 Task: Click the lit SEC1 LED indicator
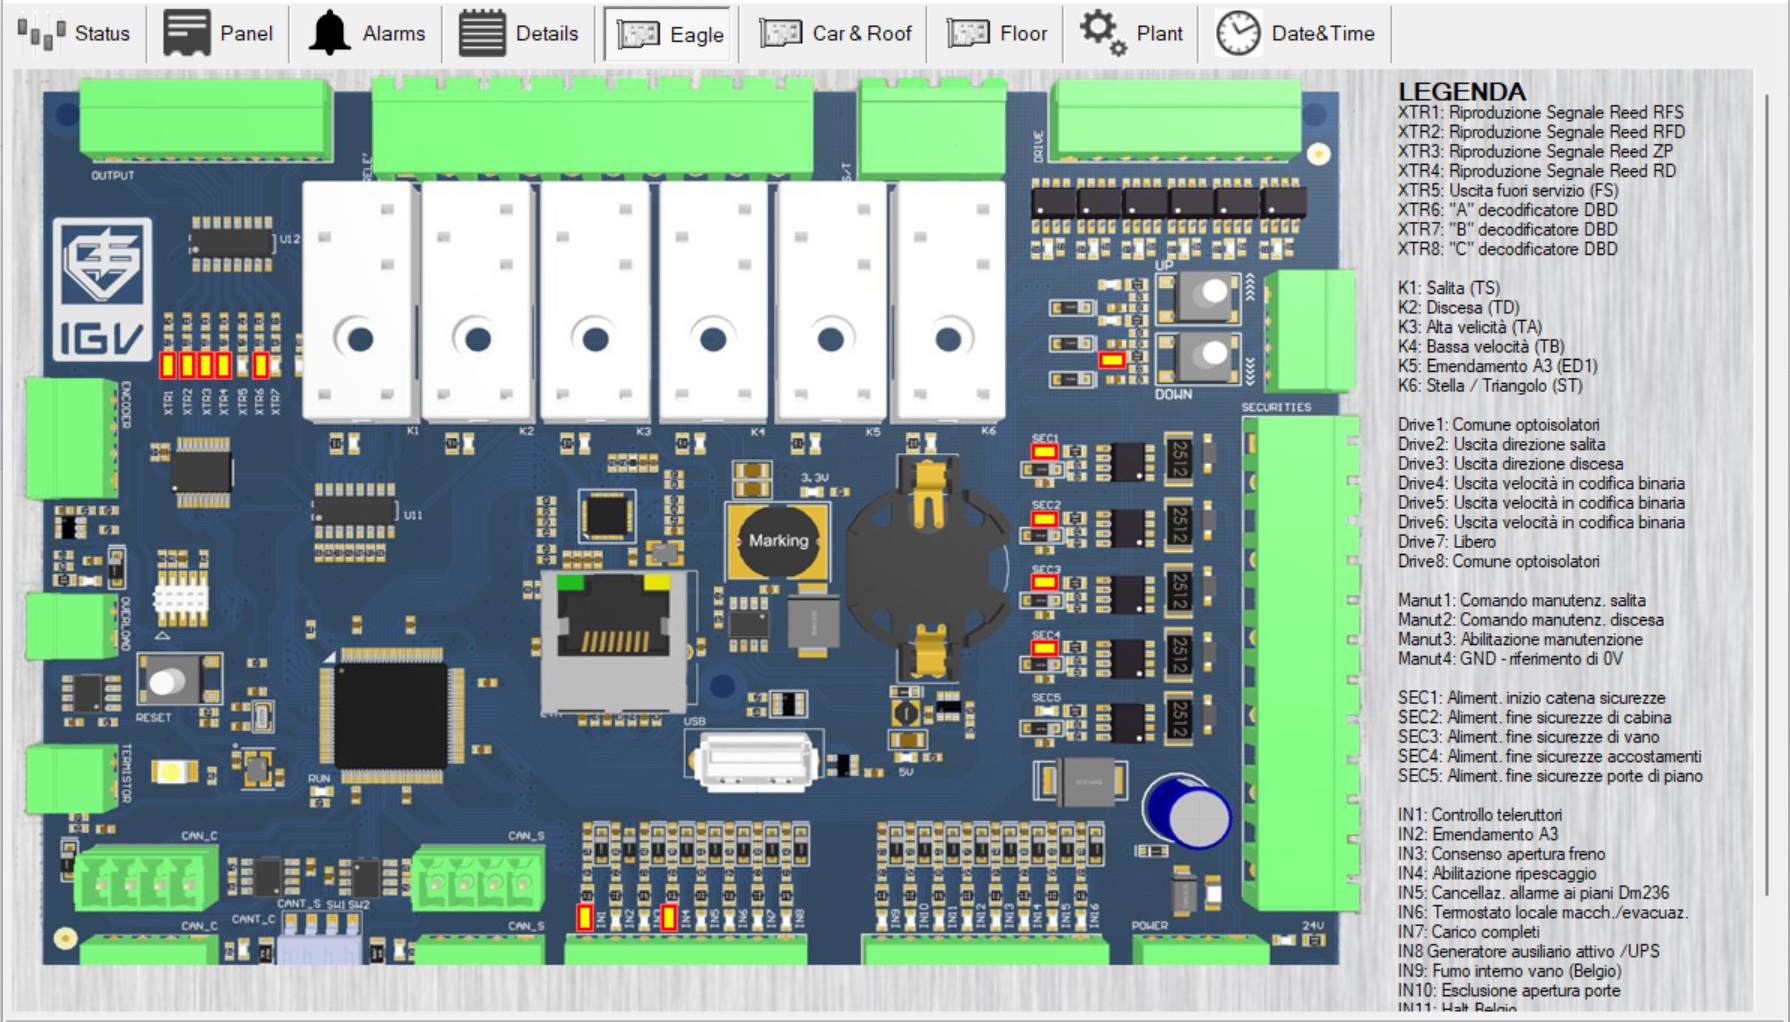1044,452
